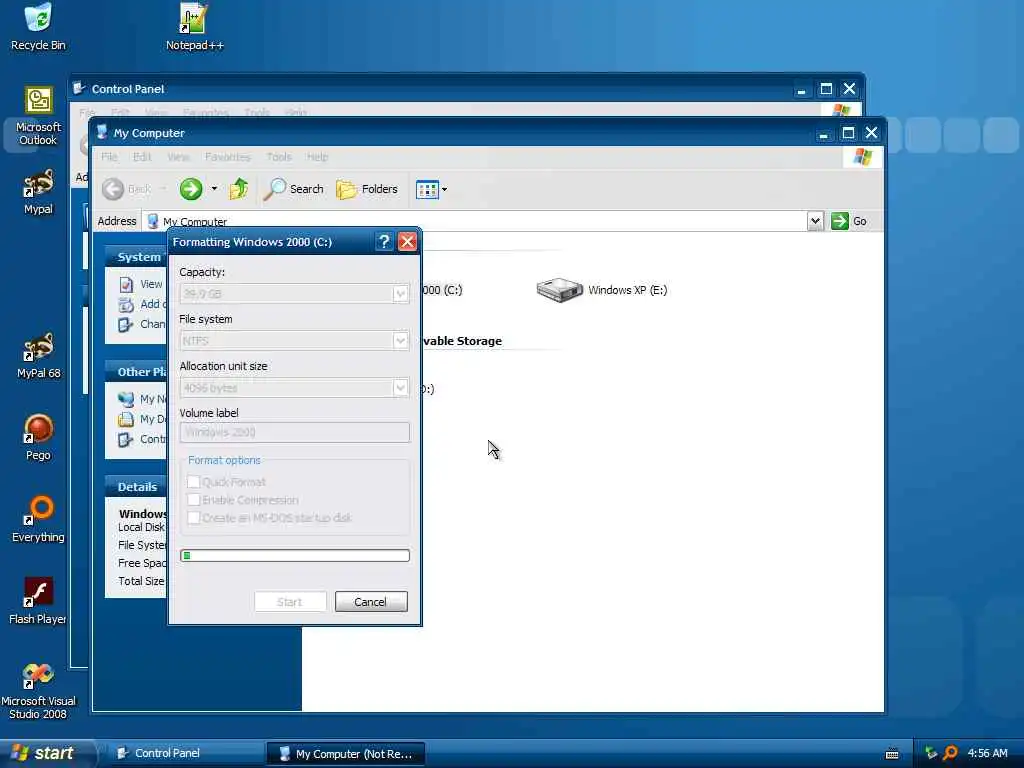Screen dimensions: 1024x768
Task: Open the Flash Player desktop shortcut
Action: [38, 601]
